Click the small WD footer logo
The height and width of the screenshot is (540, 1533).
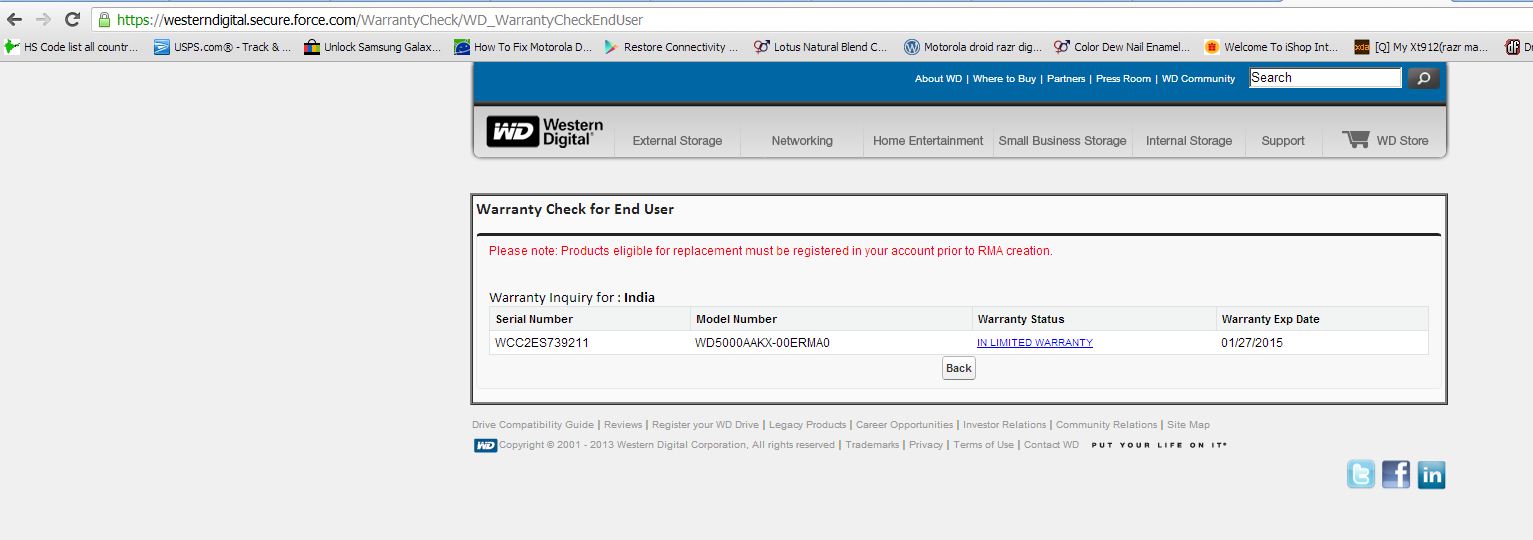pos(485,445)
